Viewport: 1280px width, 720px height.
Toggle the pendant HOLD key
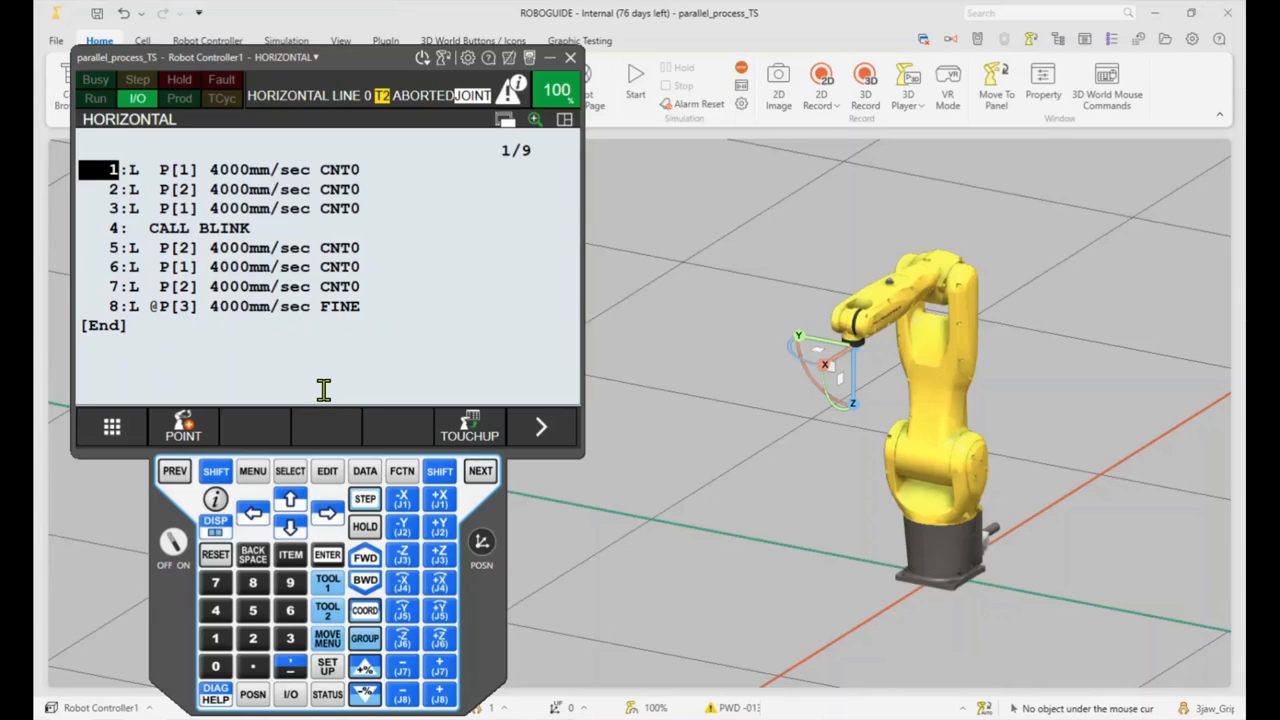(x=364, y=527)
